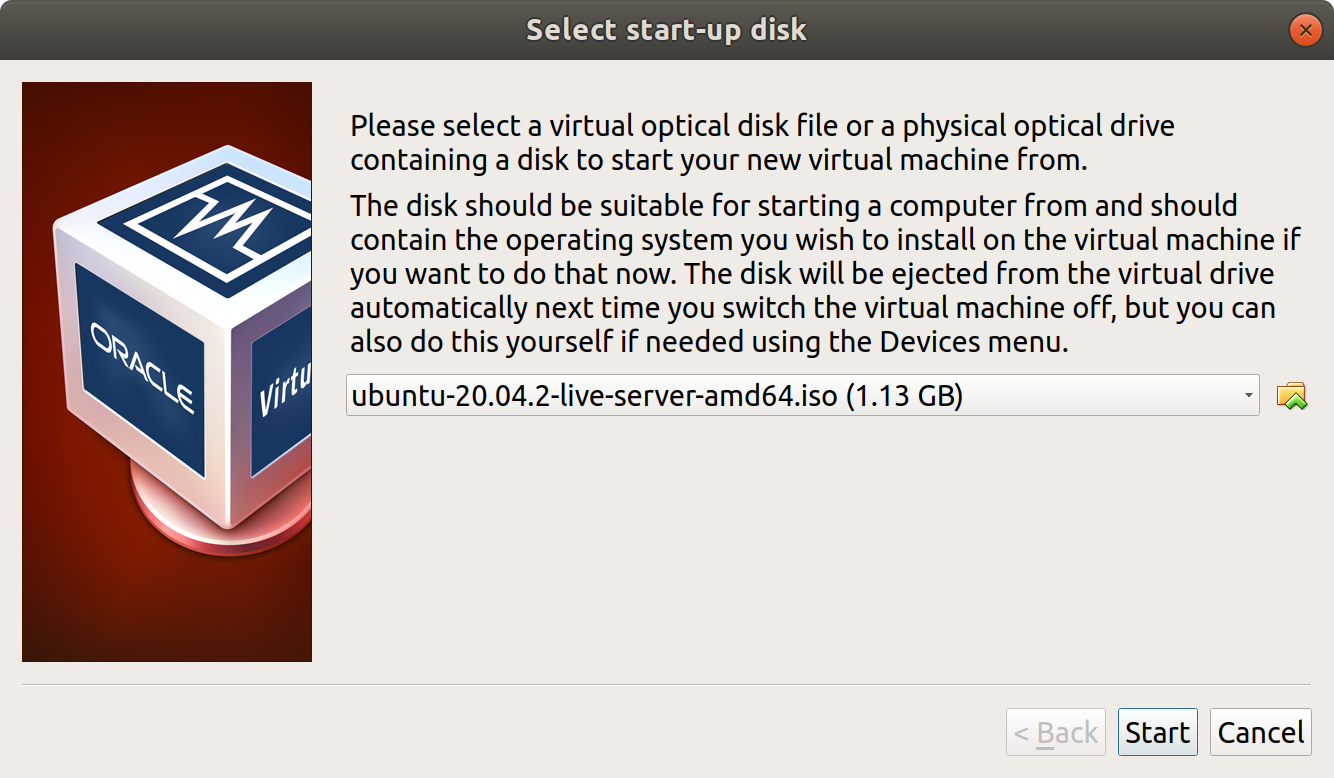Click the horizontal separator above the buttons
This screenshot has height=778, width=1334.
(x=666, y=685)
